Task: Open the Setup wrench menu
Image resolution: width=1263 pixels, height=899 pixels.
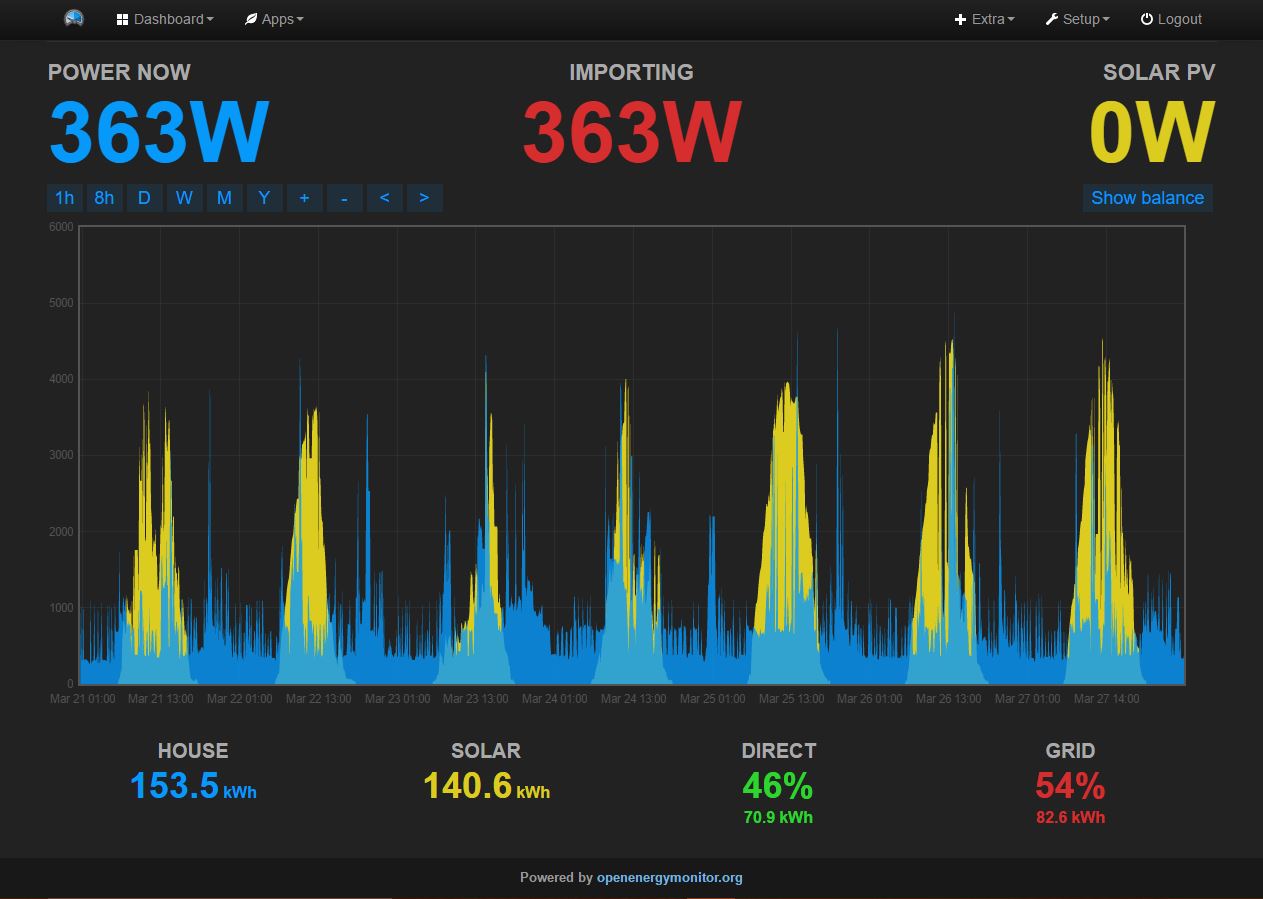Action: coord(1077,19)
